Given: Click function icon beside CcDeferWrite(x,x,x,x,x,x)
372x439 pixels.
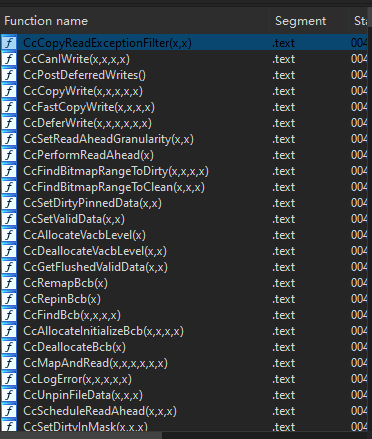Looking at the screenshot, I should pyautogui.click(x=9, y=123).
